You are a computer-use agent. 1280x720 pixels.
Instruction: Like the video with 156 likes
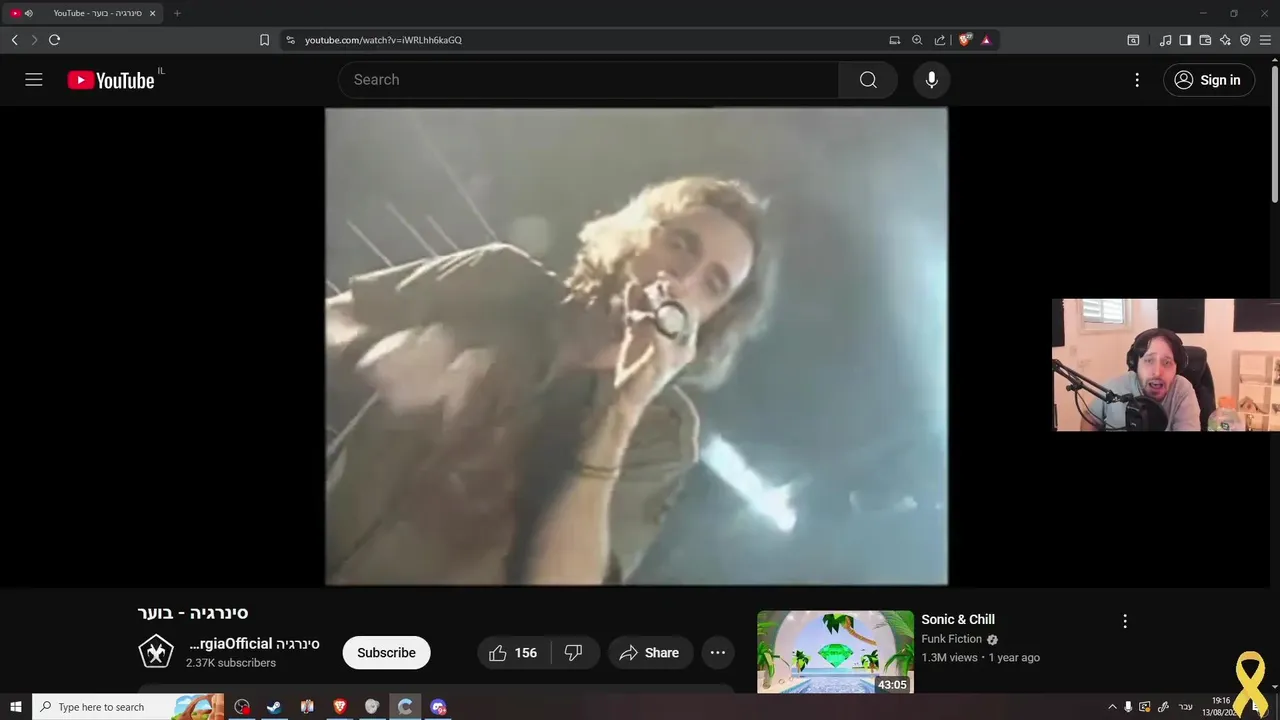513,653
